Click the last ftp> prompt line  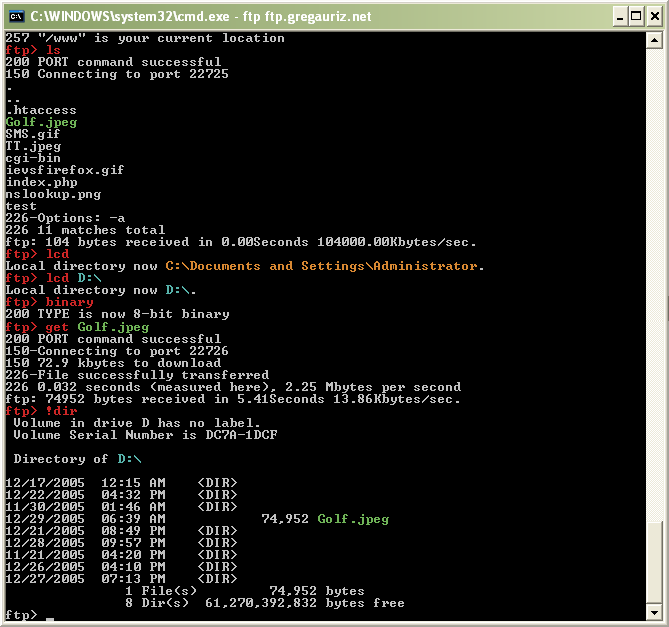point(24,615)
